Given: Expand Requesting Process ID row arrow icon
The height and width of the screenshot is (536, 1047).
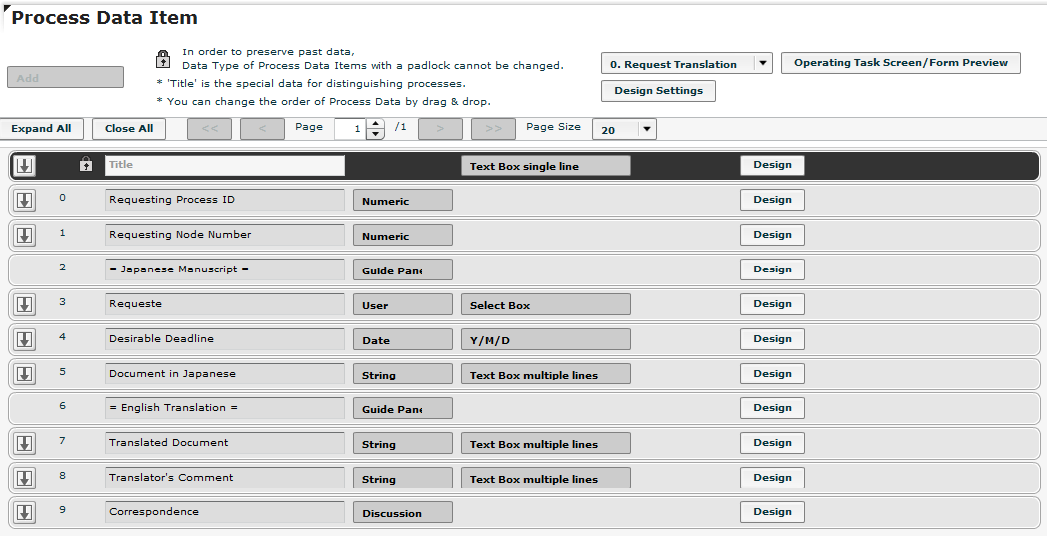Looking at the screenshot, I should 25,200.
